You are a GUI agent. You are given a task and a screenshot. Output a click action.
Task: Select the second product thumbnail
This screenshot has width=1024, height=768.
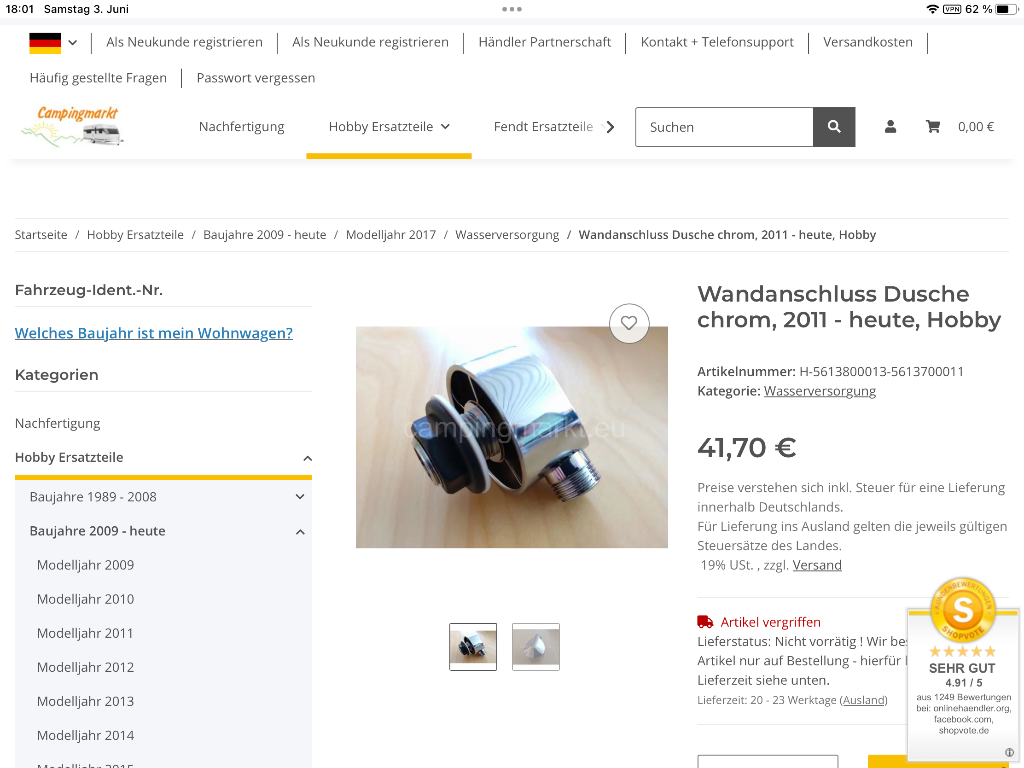click(x=536, y=647)
